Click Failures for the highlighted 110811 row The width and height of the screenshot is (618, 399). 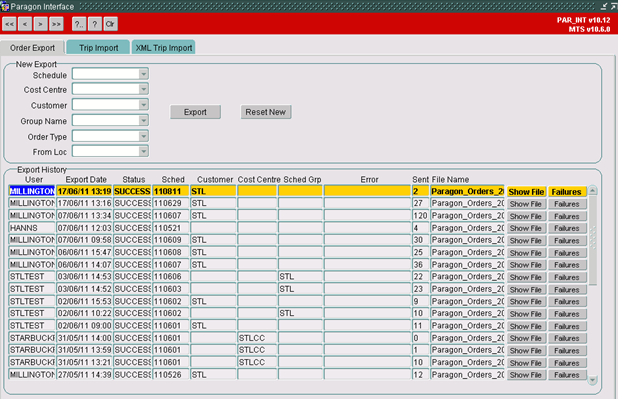[566, 192]
